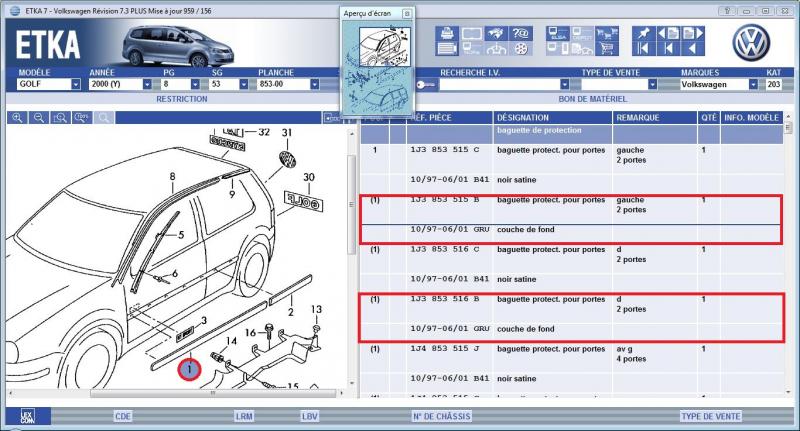
Task: Open the Marques dropdown showing Volkswagen
Action: [753, 84]
